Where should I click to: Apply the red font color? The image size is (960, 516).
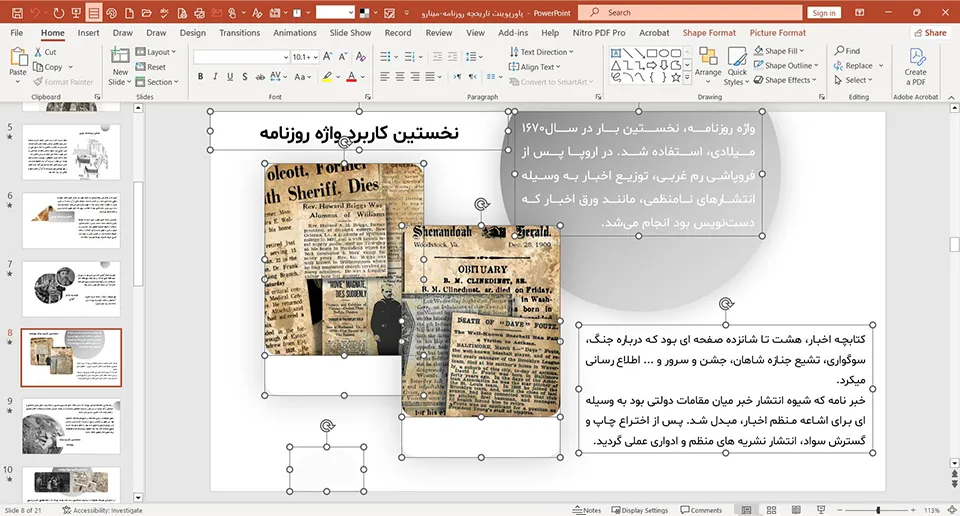click(x=351, y=77)
